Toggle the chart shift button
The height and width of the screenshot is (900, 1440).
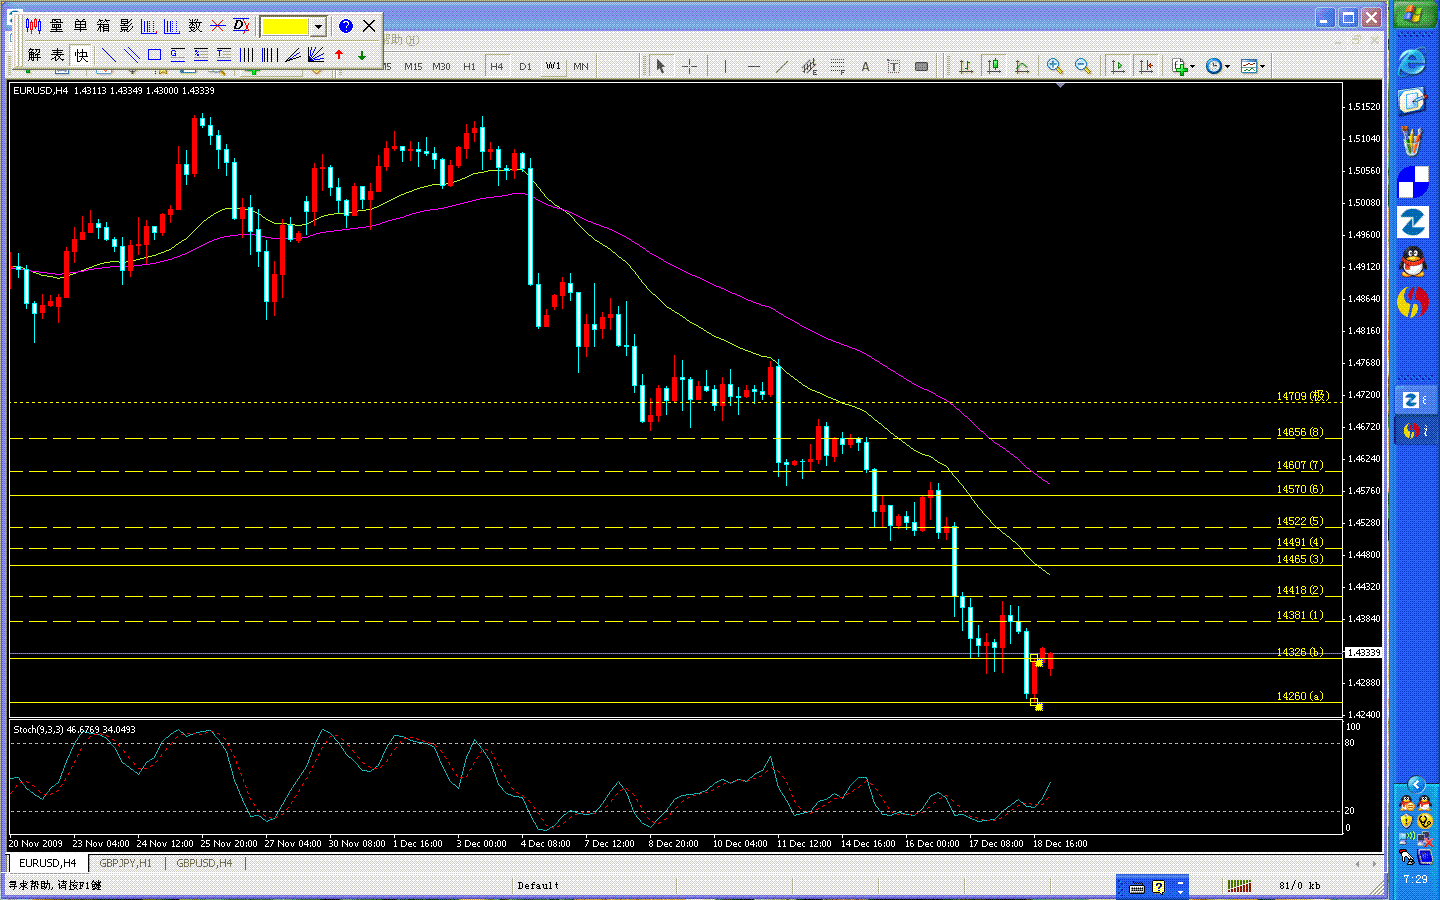1146,66
